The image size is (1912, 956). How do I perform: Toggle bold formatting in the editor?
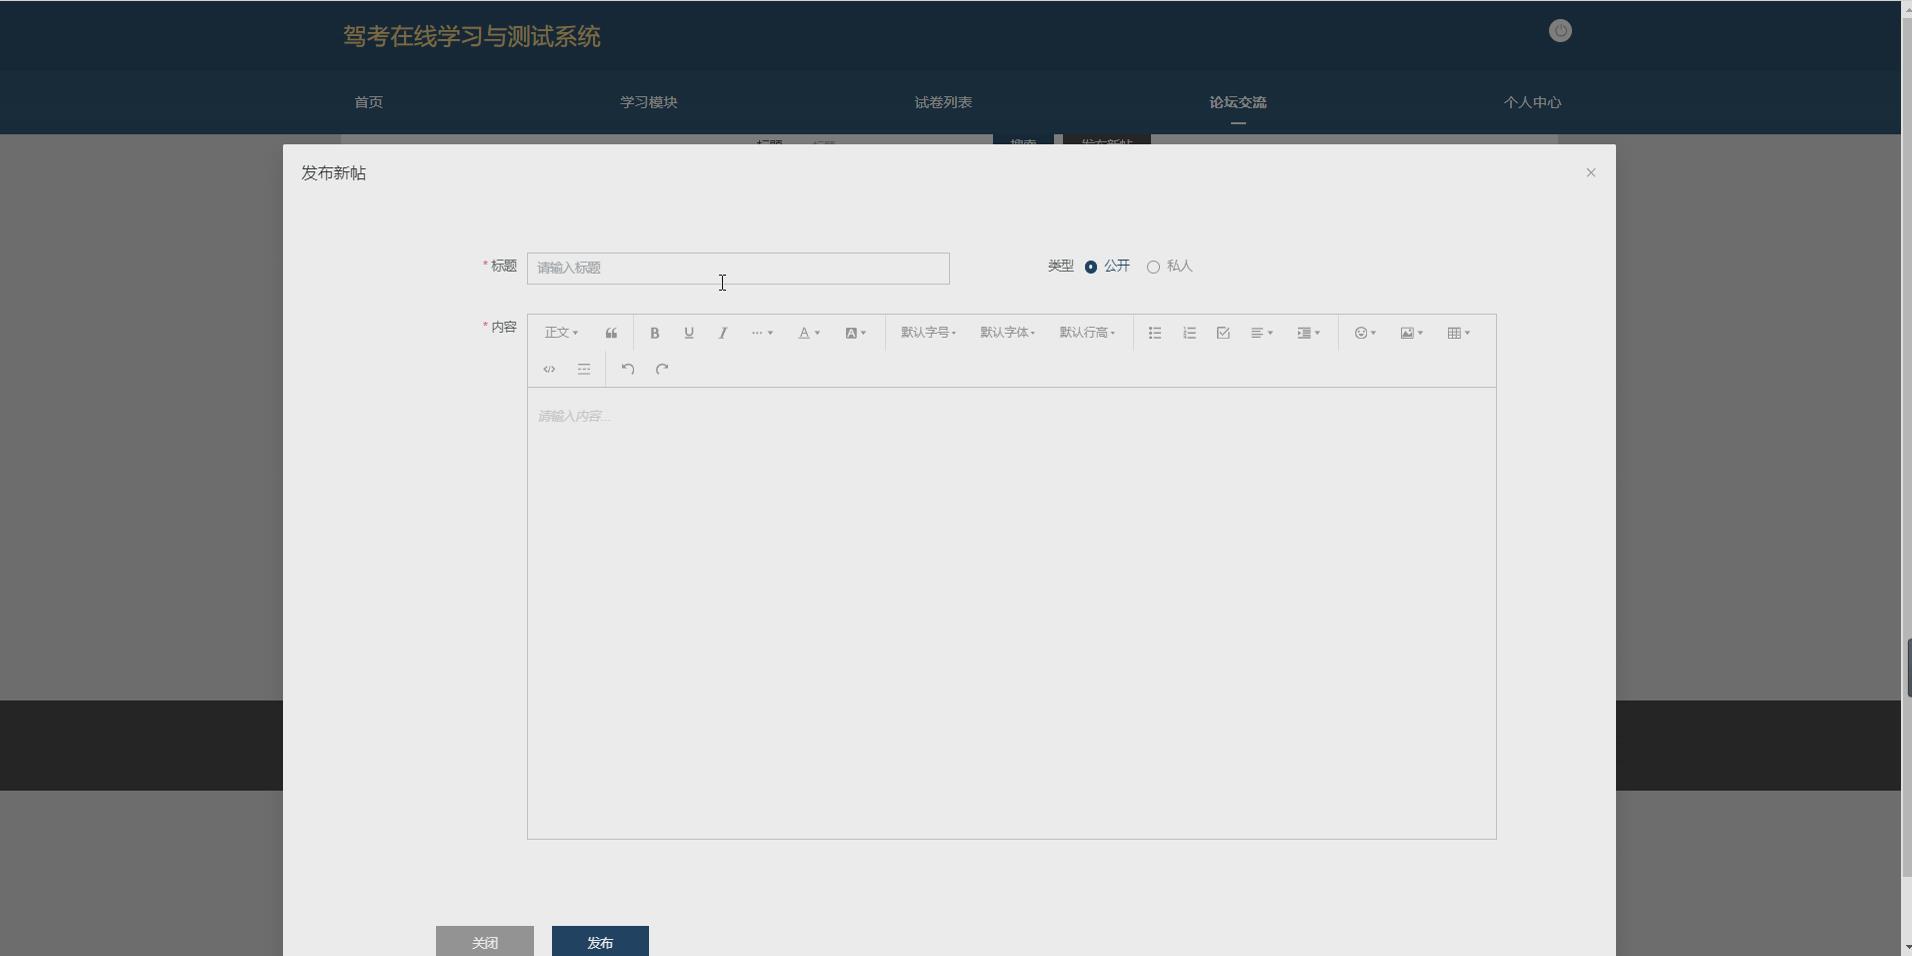pos(653,332)
